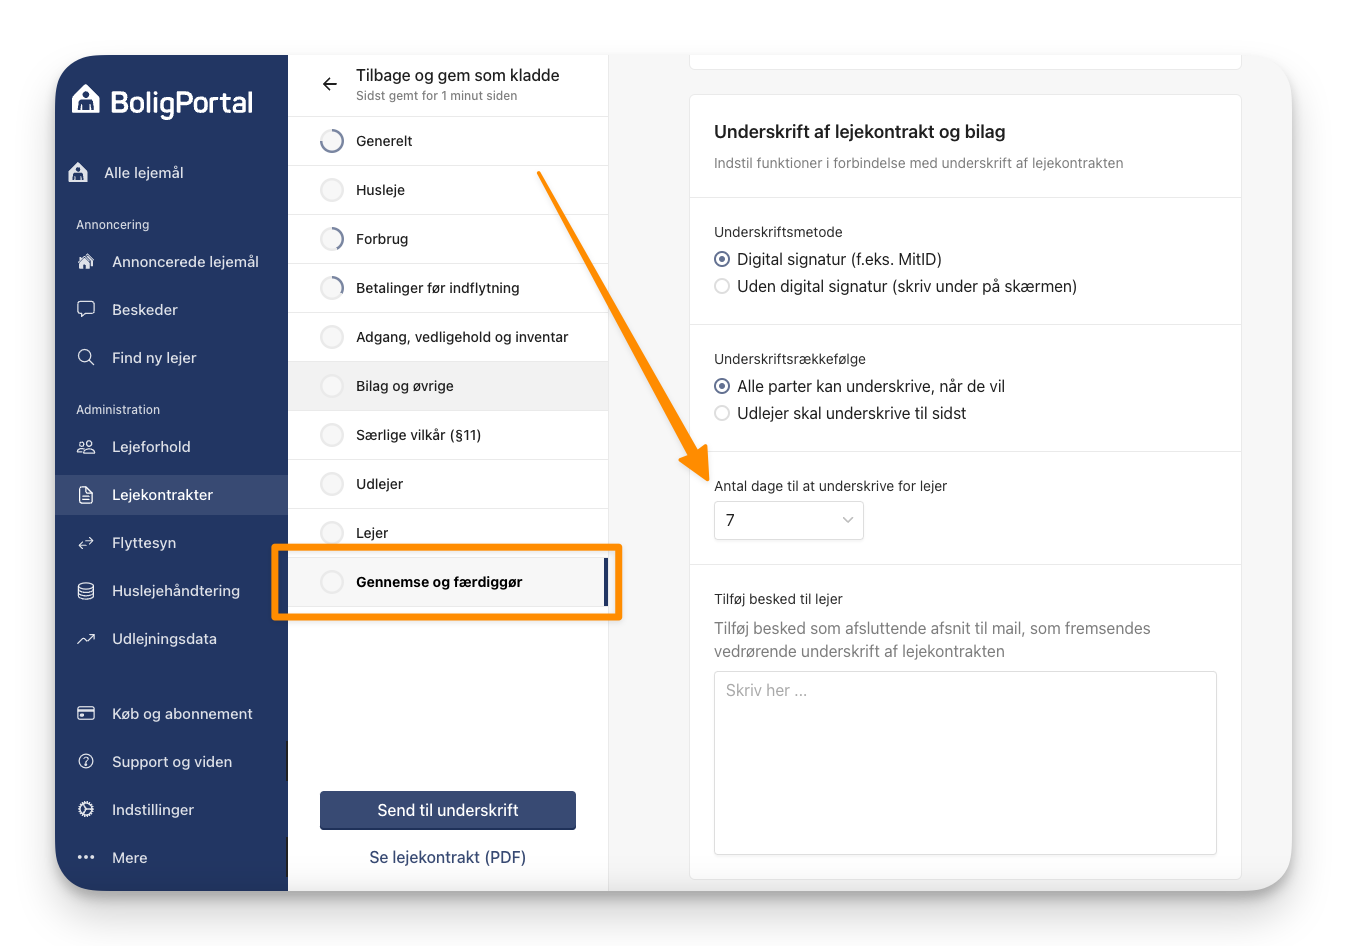Click the Flyttesyn arrows icon
The image size is (1347, 946).
pyautogui.click(x=86, y=542)
